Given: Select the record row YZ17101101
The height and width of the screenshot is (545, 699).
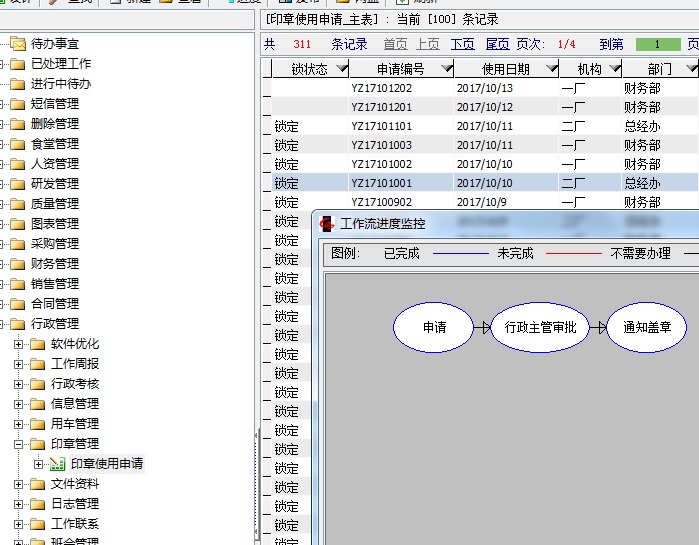Looking at the screenshot, I should click(x=381, y=126).
